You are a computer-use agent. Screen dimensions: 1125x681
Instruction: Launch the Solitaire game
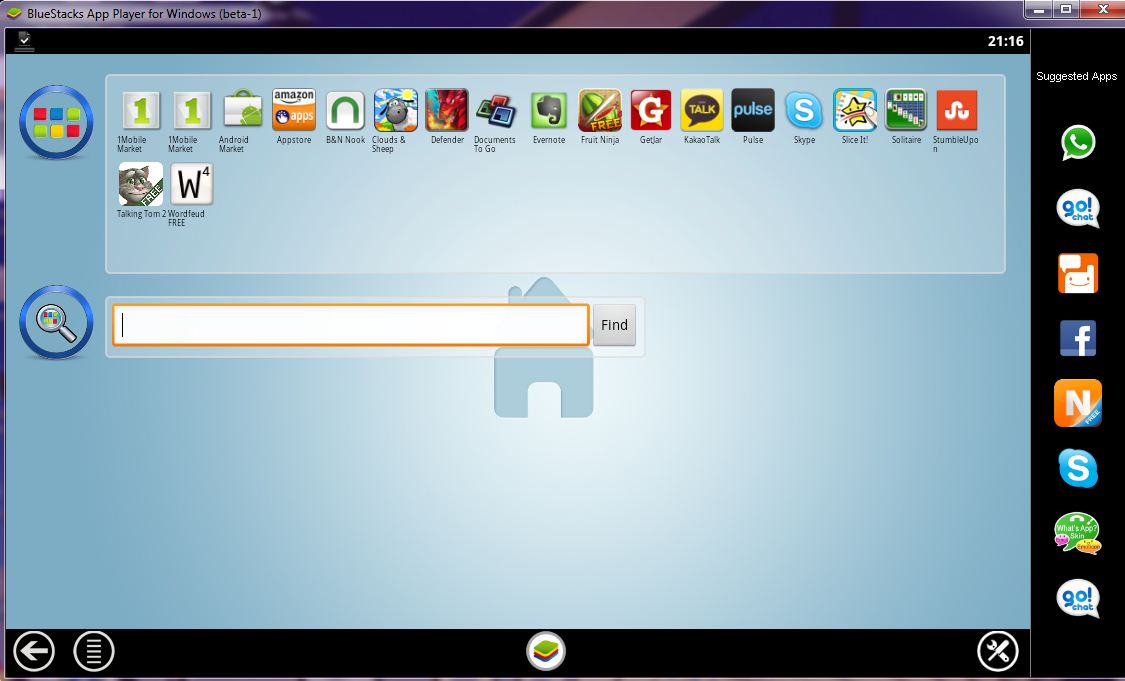click(x=906, y=111)
